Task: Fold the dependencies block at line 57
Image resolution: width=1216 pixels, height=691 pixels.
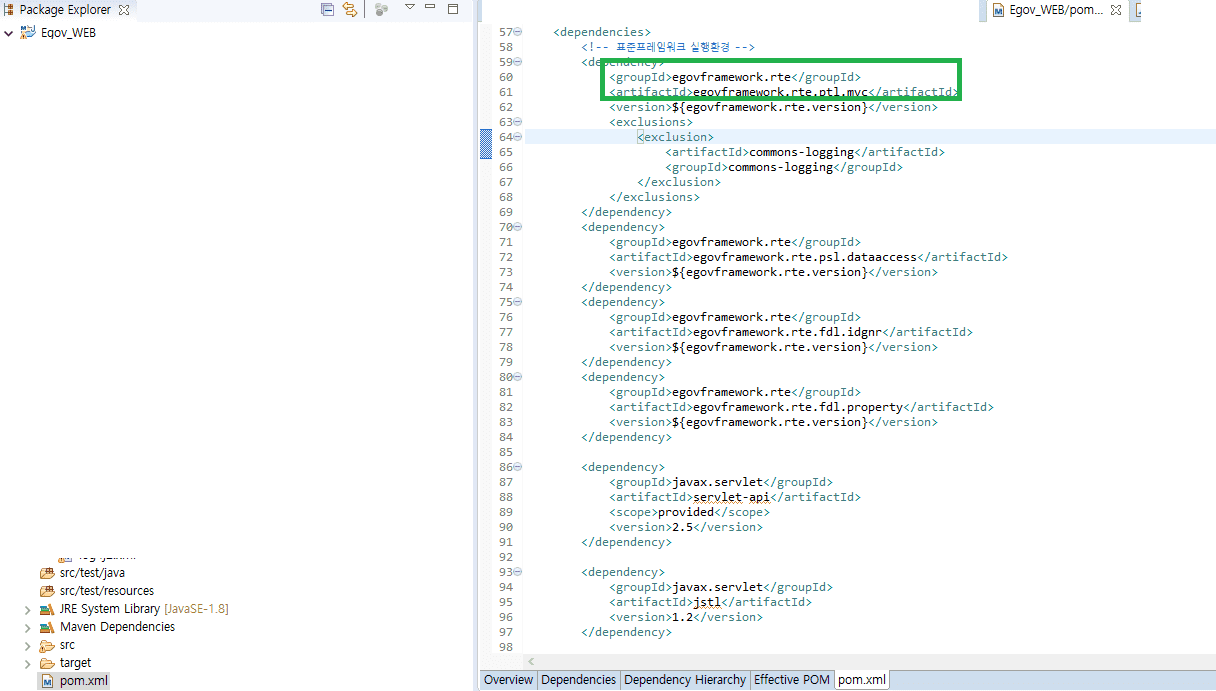Action: (x=517, y=32)
